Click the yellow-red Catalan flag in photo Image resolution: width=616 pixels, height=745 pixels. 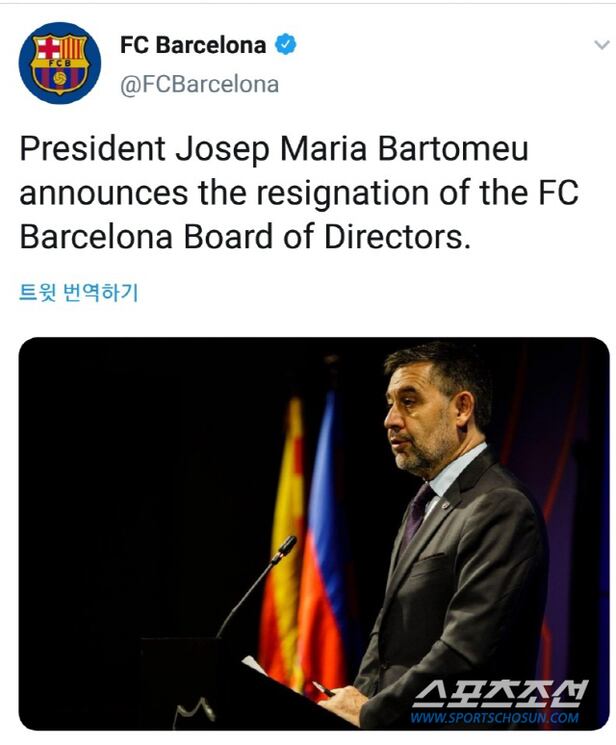[x=284, y=530]
